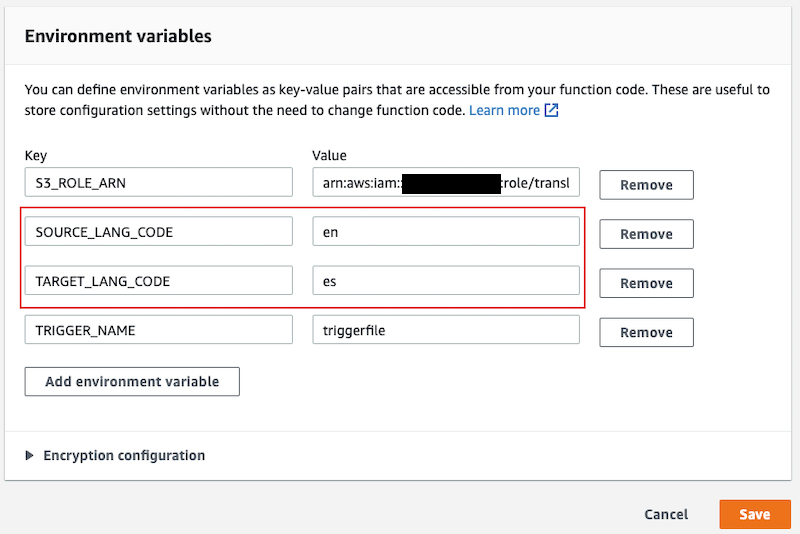Cancel the environment variable changes

click(x=666, y=514)
